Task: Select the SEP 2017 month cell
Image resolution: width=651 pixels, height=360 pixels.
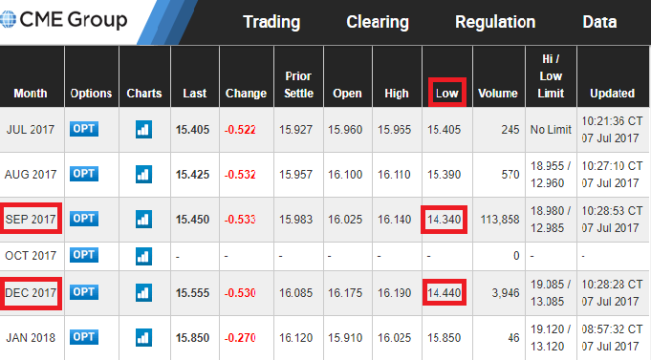Action: pyautogui.click(x=30, y=219)
